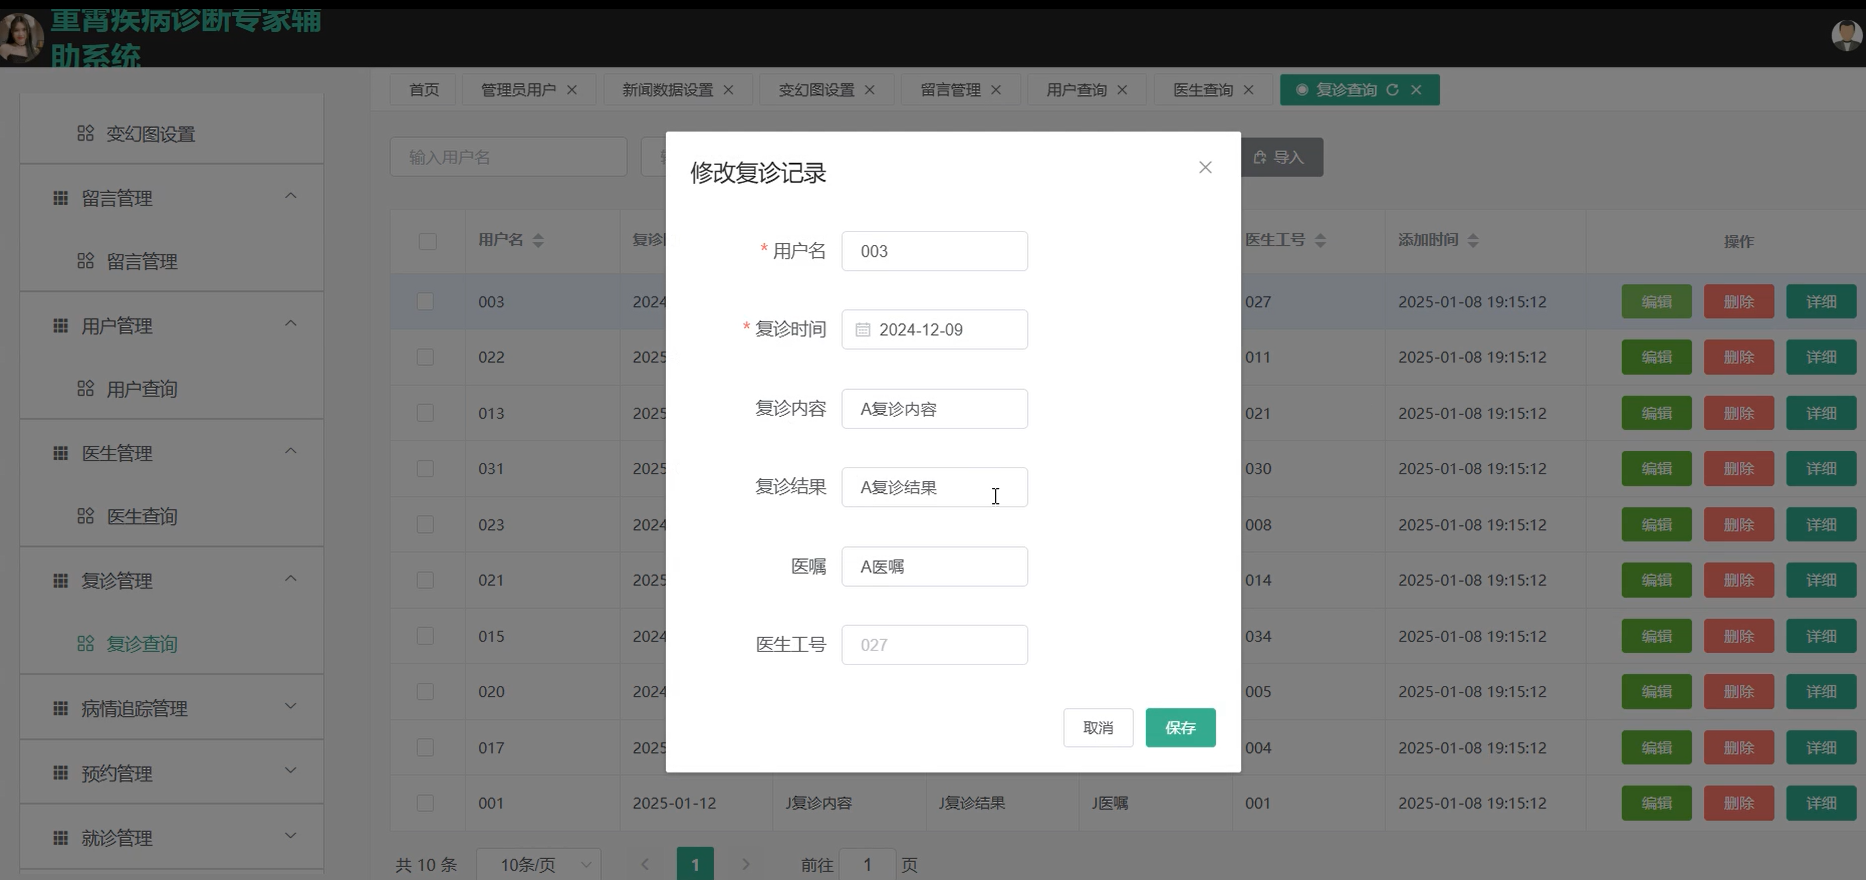
Task: Click the 复诊内容 input field
Action: tap(934, 409)
